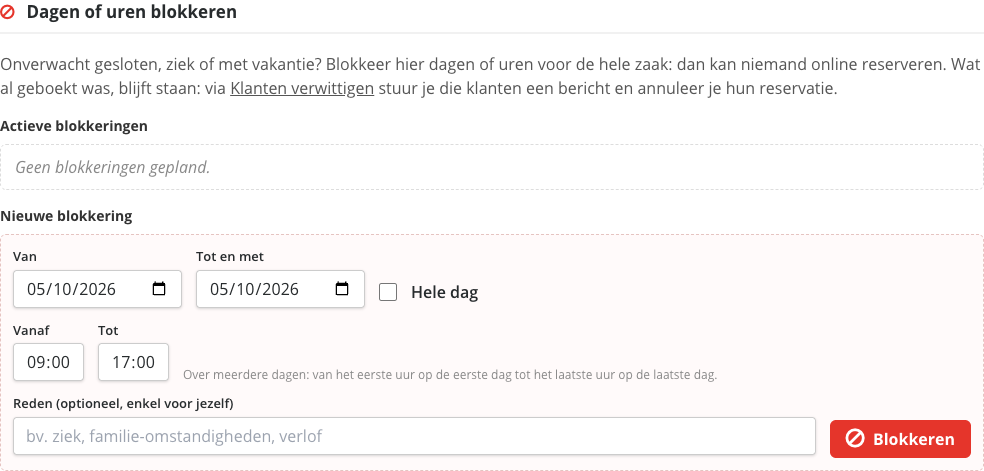Open calendar picker in 'Tot en met' field

coord(342,289)
